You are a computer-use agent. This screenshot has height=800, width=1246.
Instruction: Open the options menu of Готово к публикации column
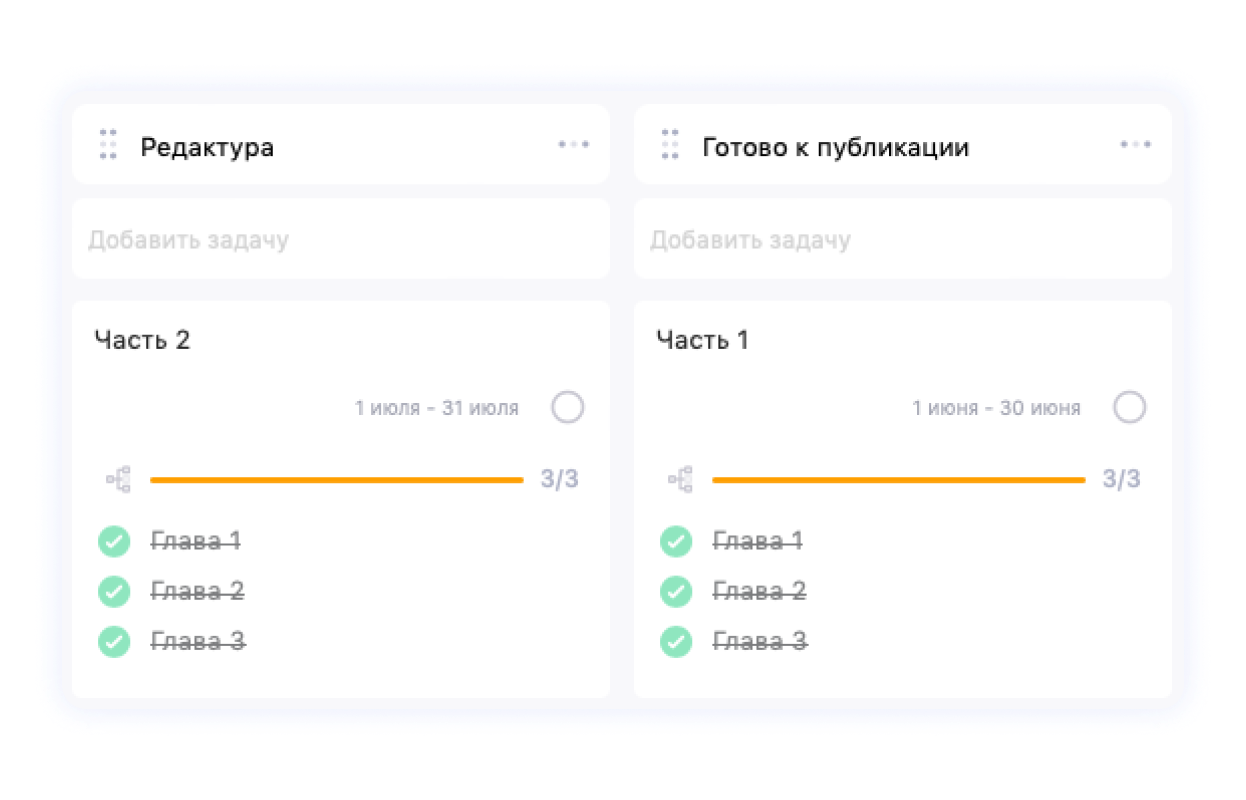[1135, 144]
